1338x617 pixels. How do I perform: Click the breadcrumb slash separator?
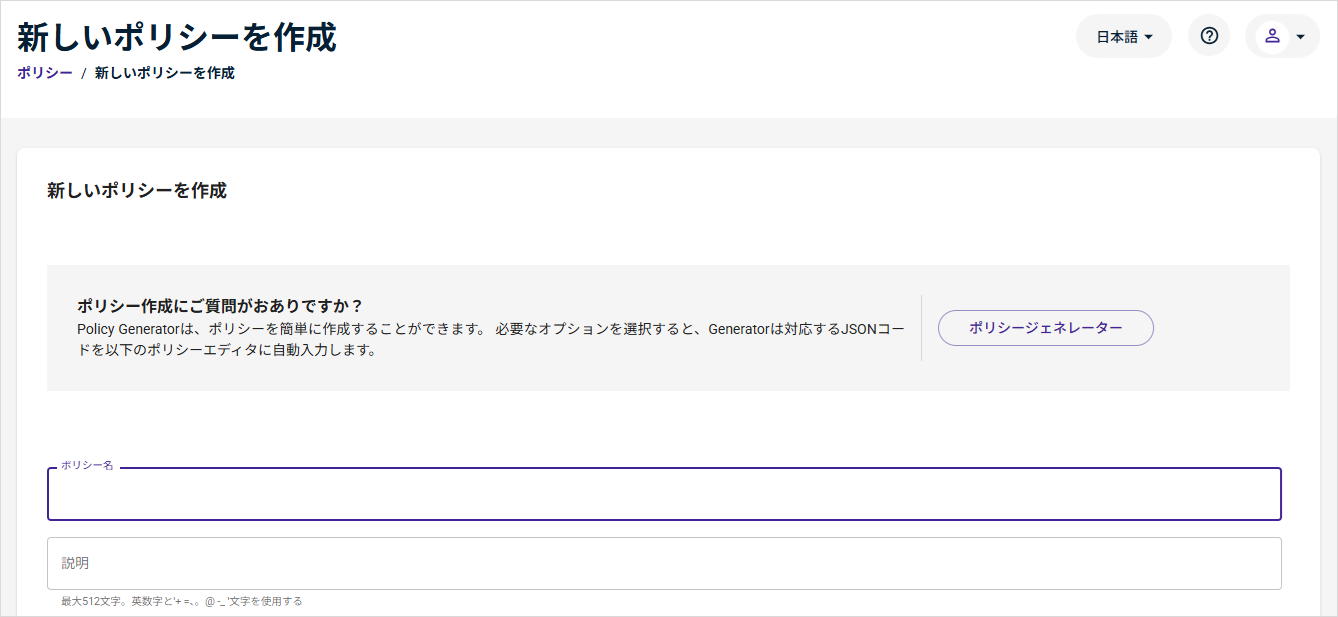point(84,73)
